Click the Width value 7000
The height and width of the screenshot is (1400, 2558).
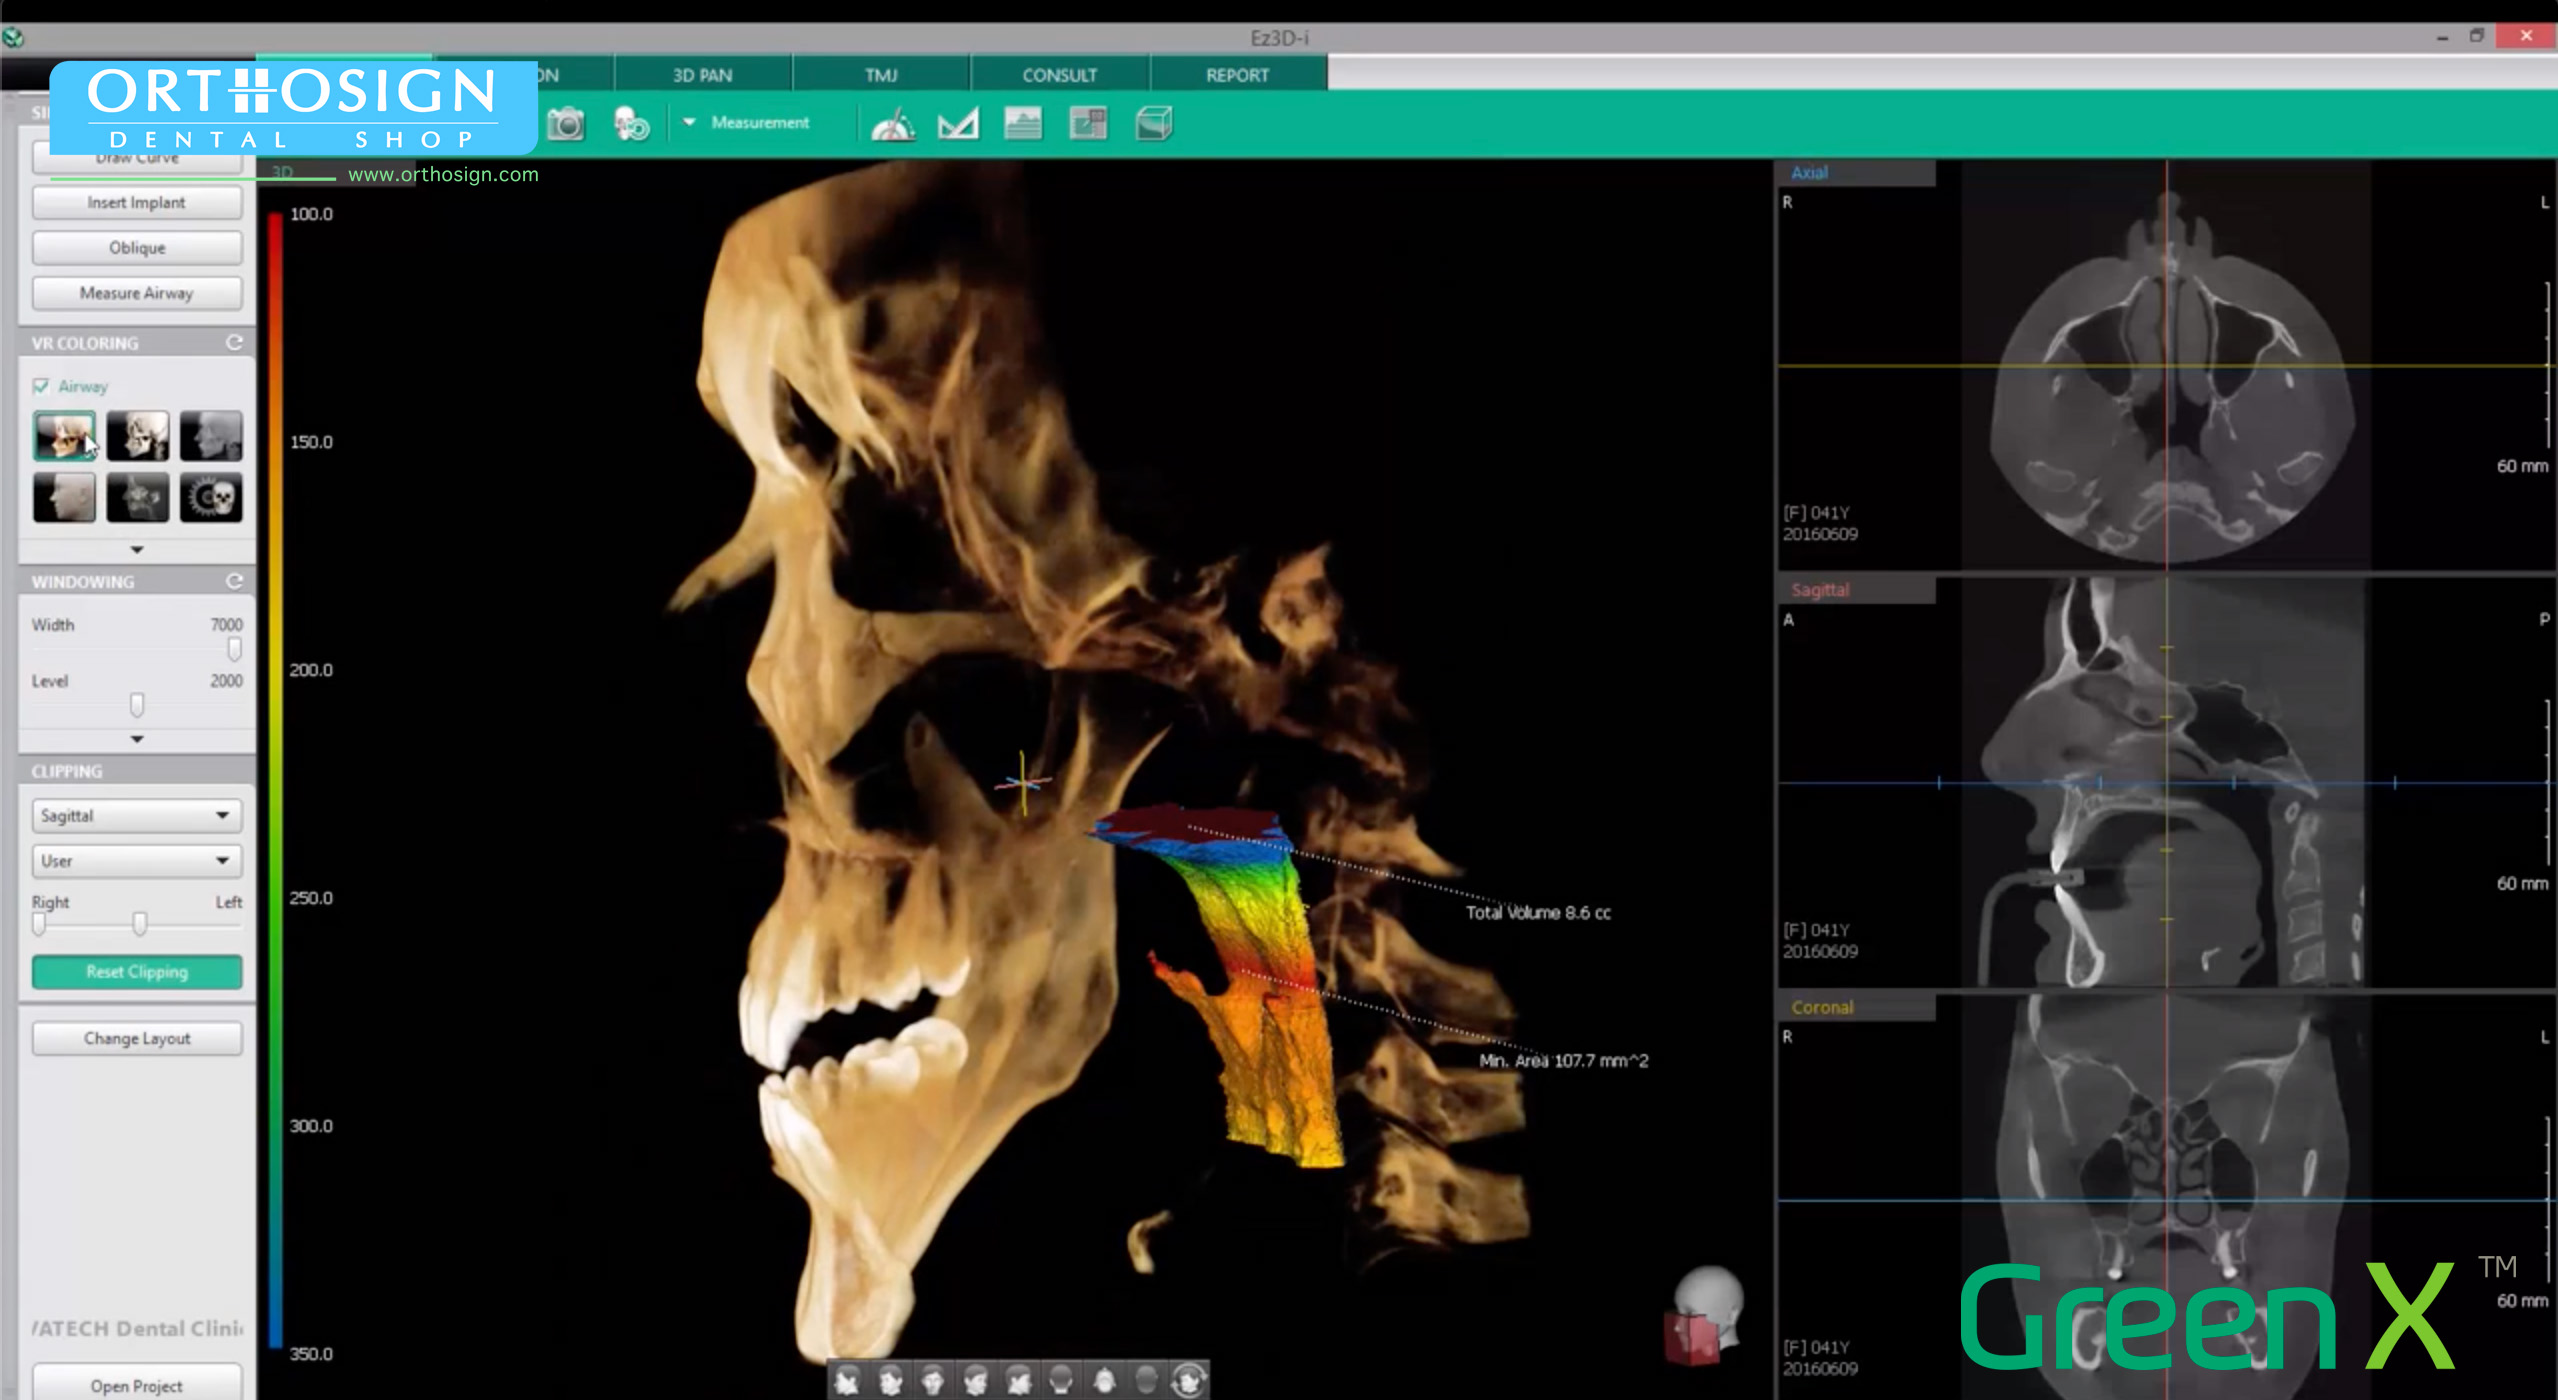(x=226, y=624)
